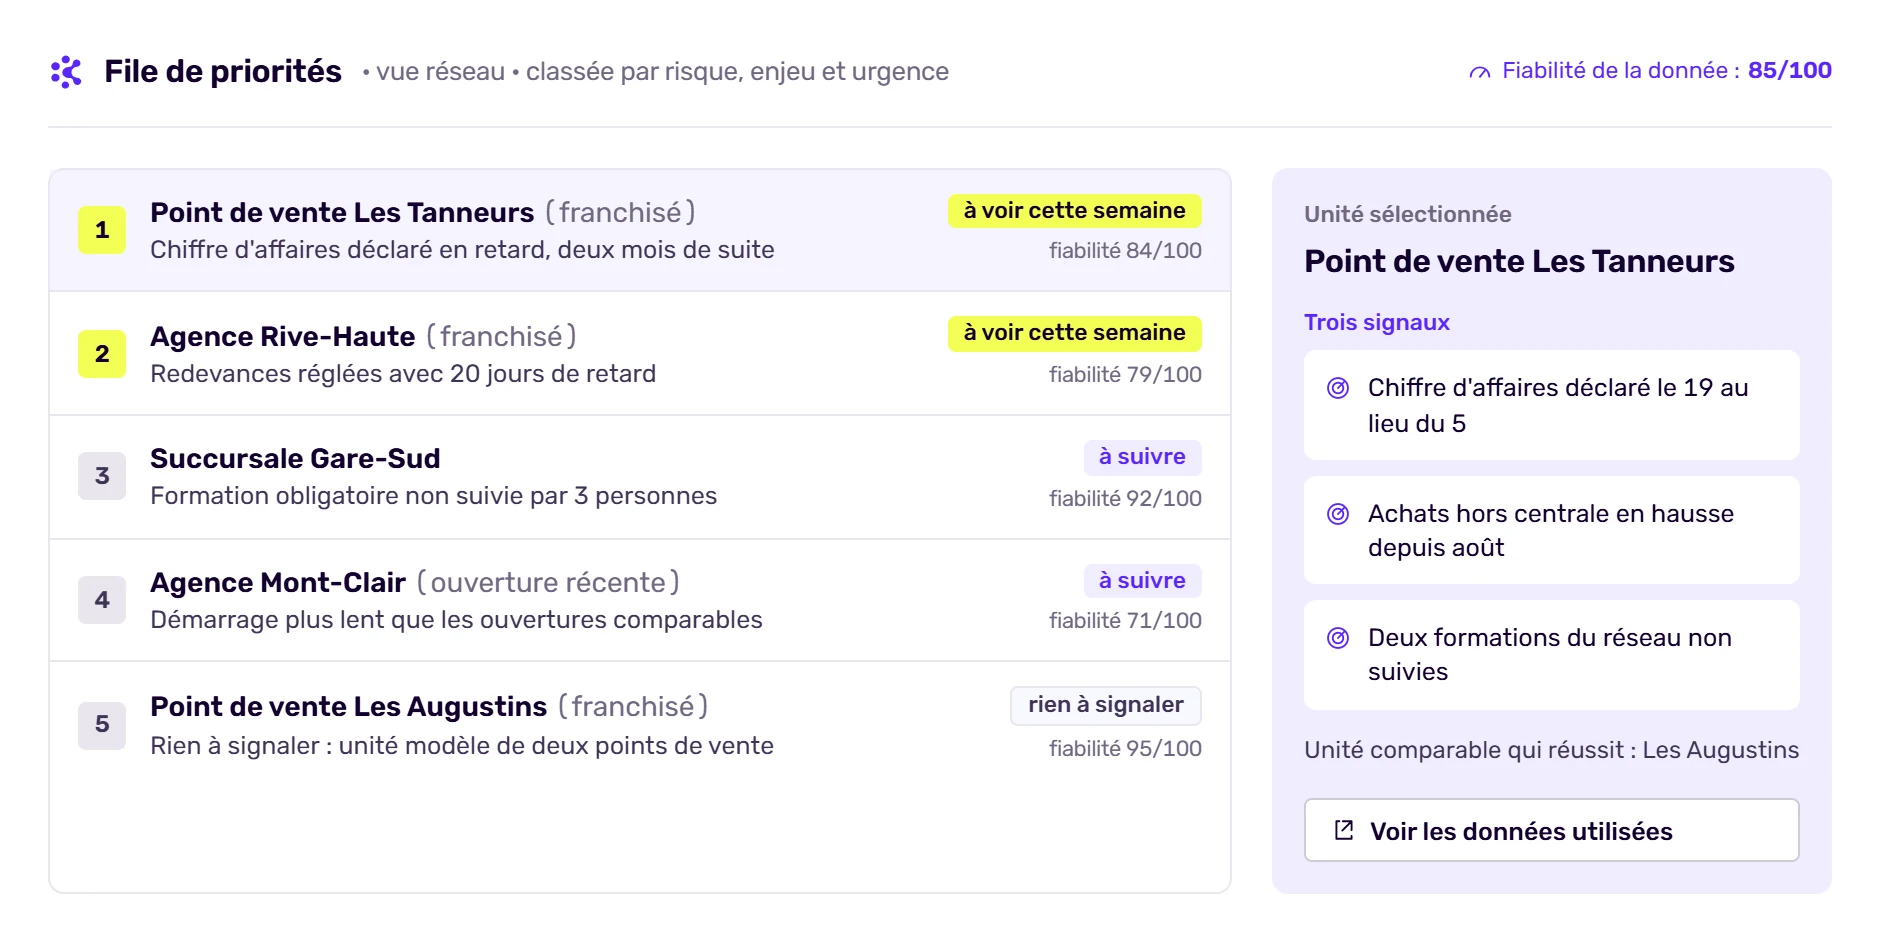Open the signal card Chiffre d'affaires déclaré le 19
This screenshot has width=1880, height=944.
point(1551,405)
